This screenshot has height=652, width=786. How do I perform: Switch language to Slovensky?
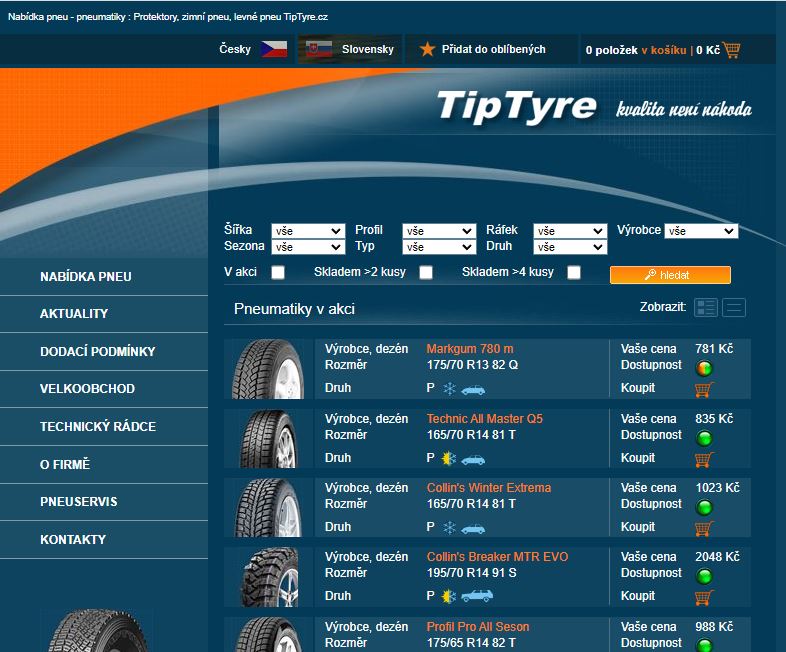367,49
